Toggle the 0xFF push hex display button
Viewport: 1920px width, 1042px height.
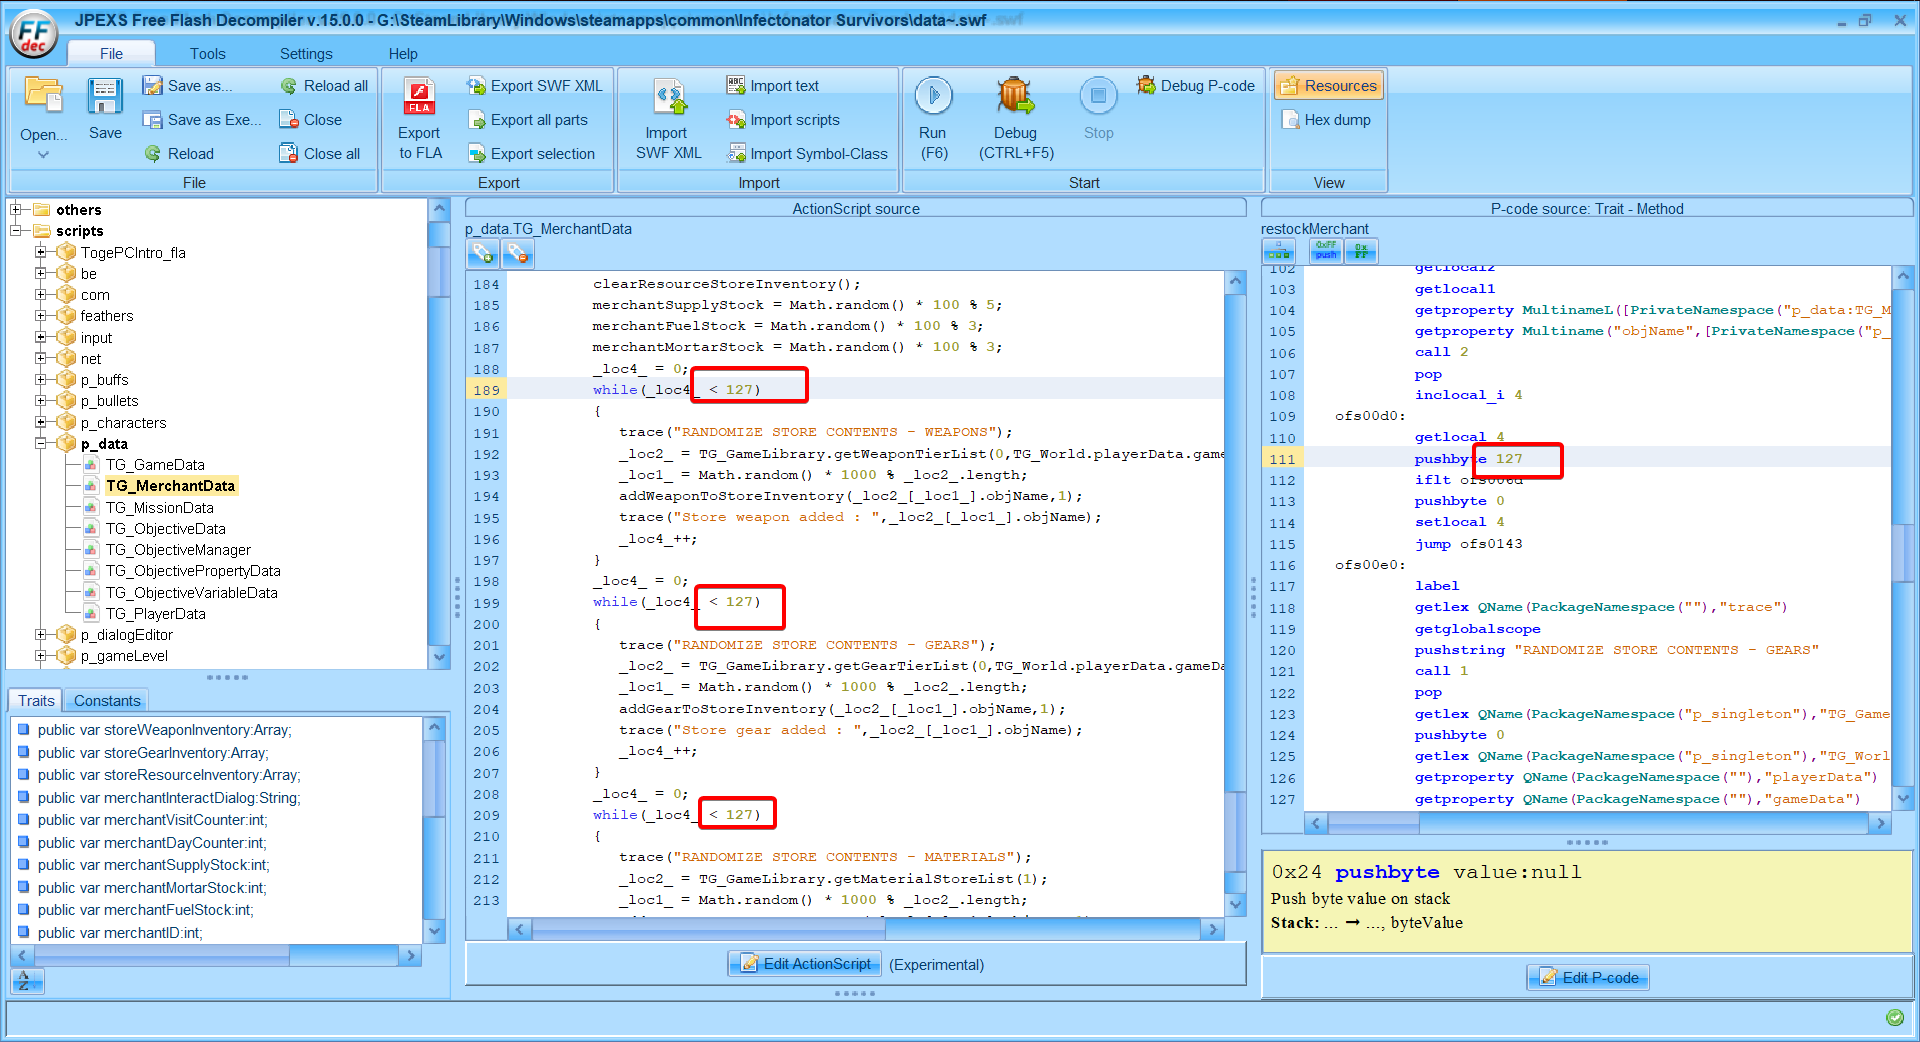point(1326,251)
